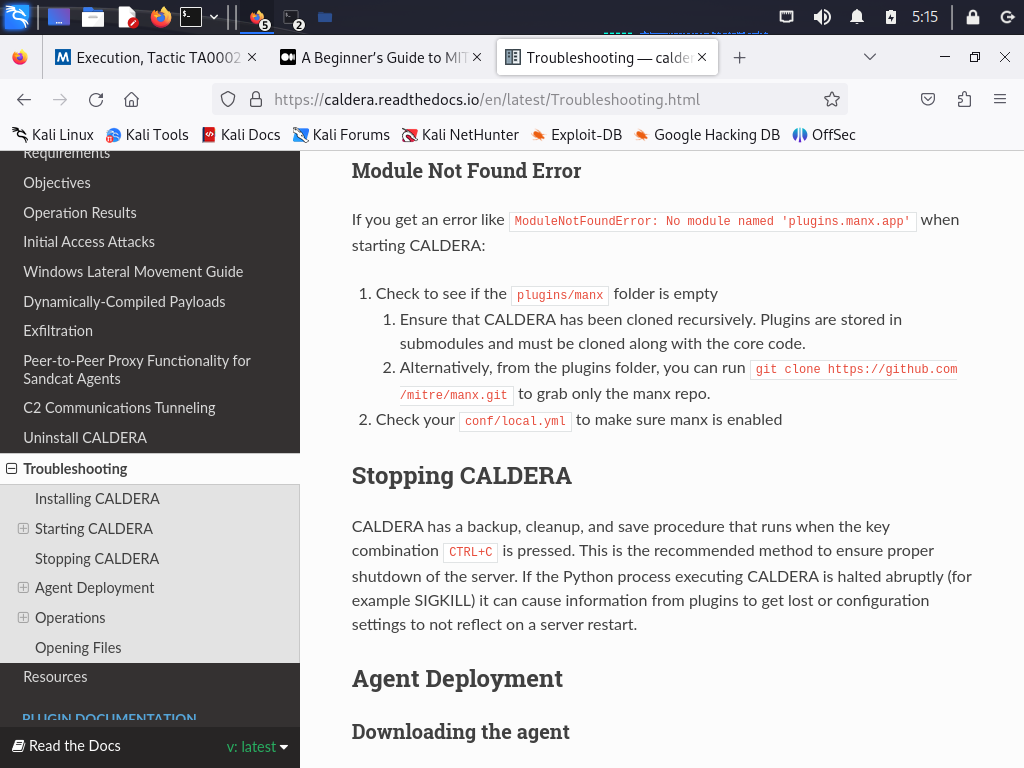Open the battery status indicator
This screenshot has width=1024, height=768.
click(890, 15)
